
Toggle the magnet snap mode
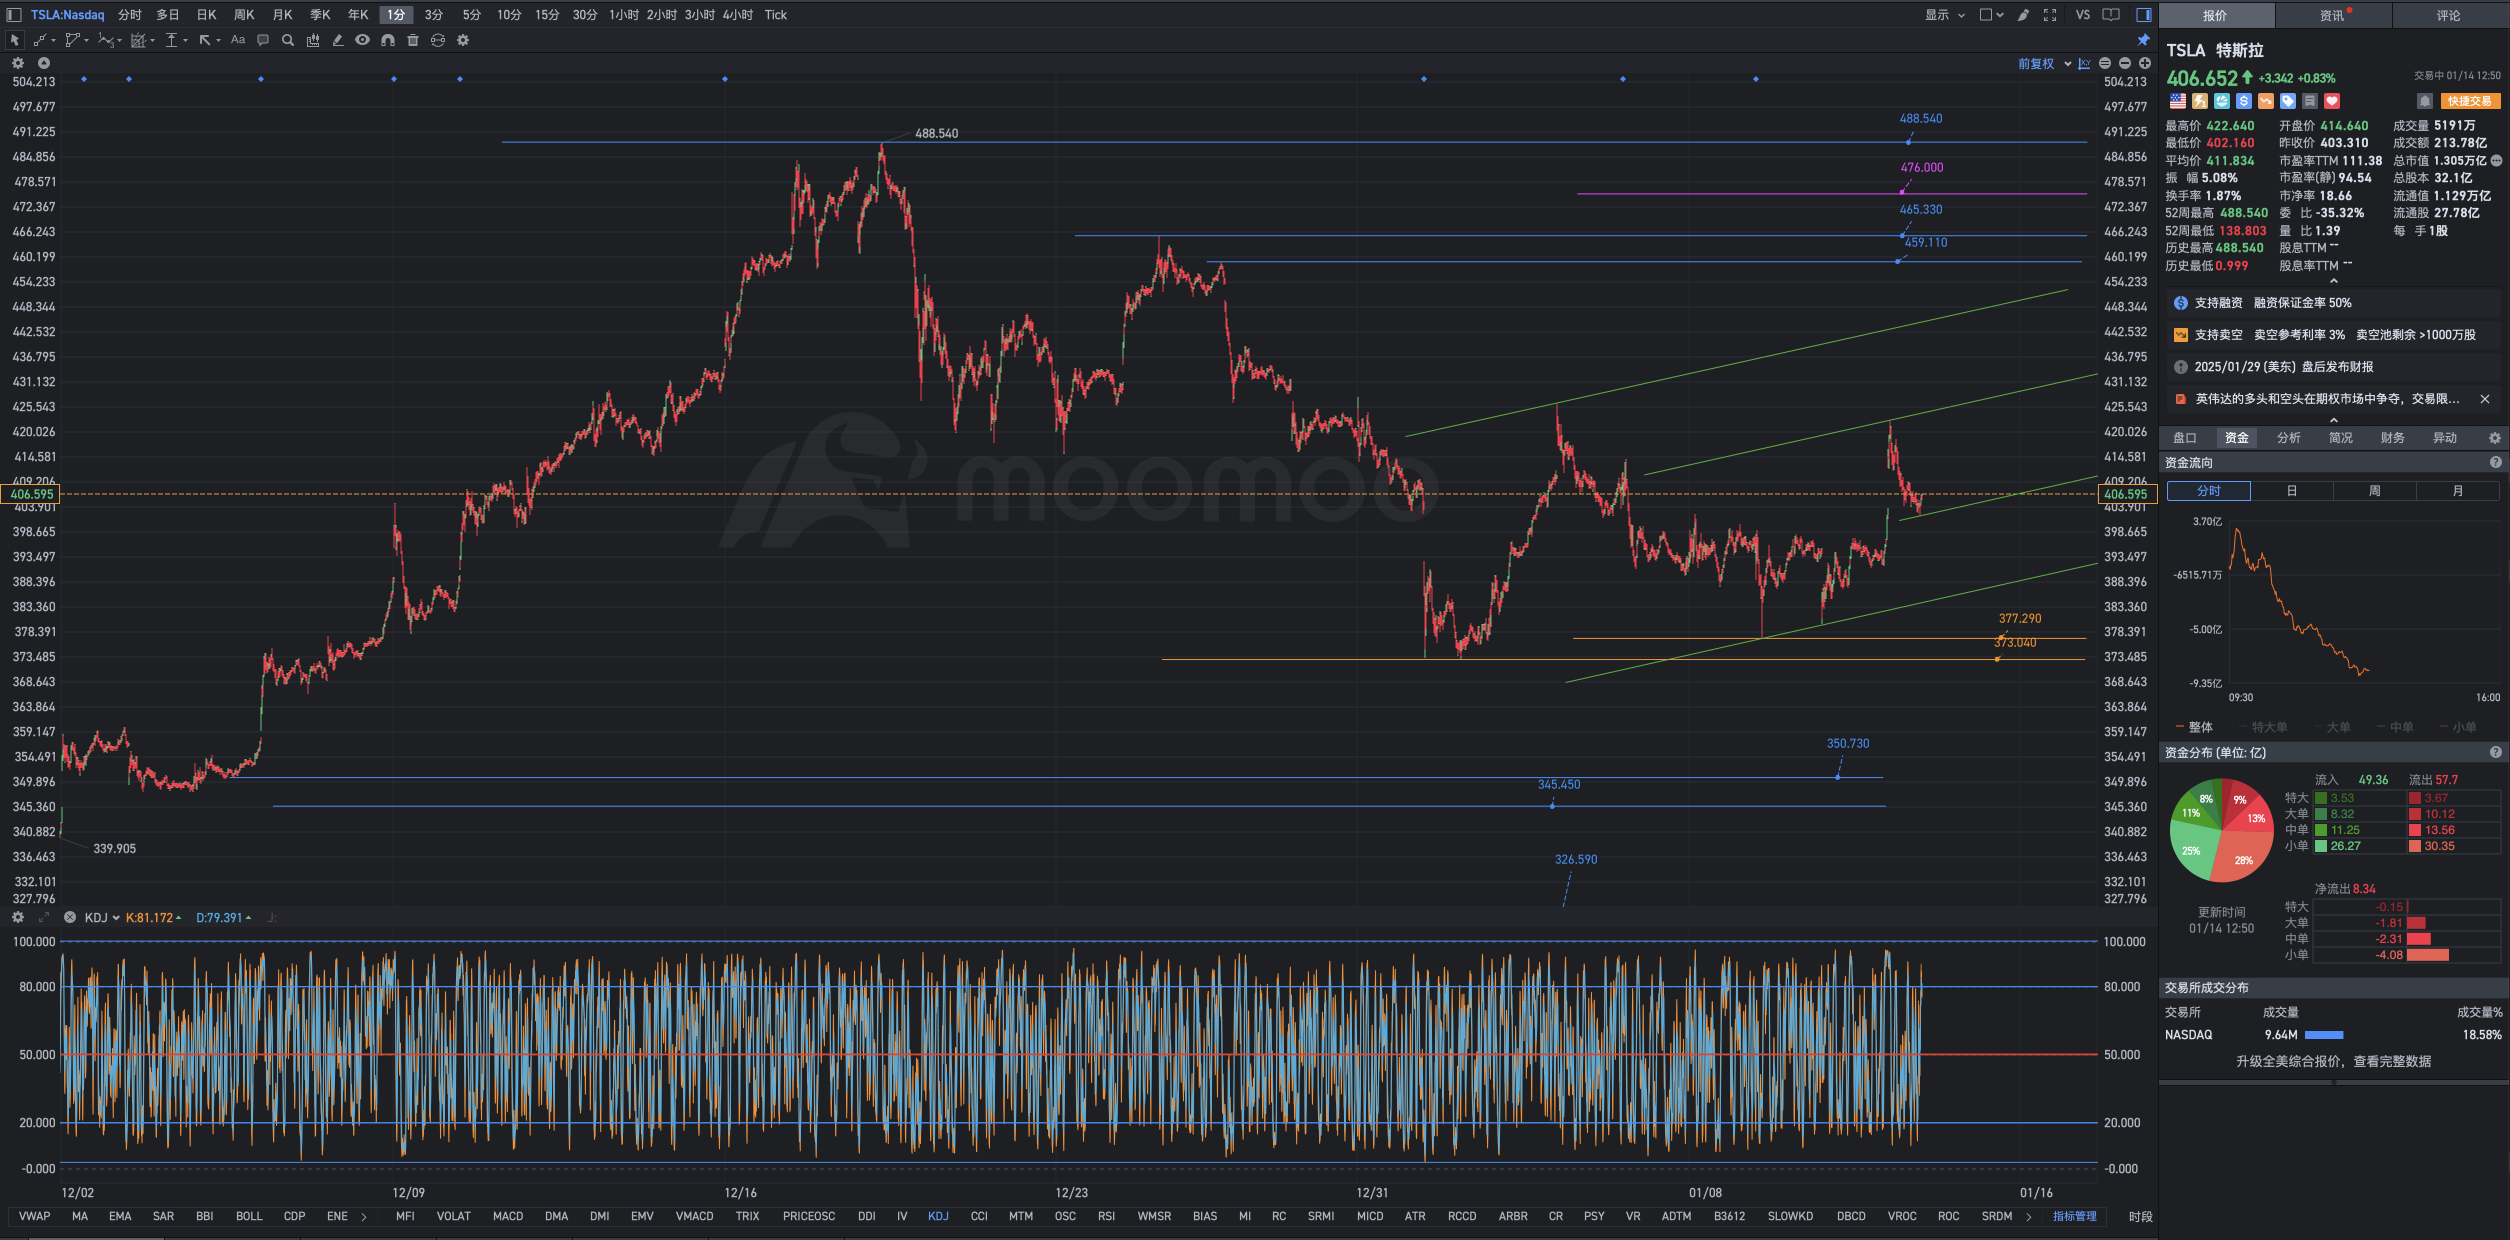pyautogui.click(x=387, y=40)
